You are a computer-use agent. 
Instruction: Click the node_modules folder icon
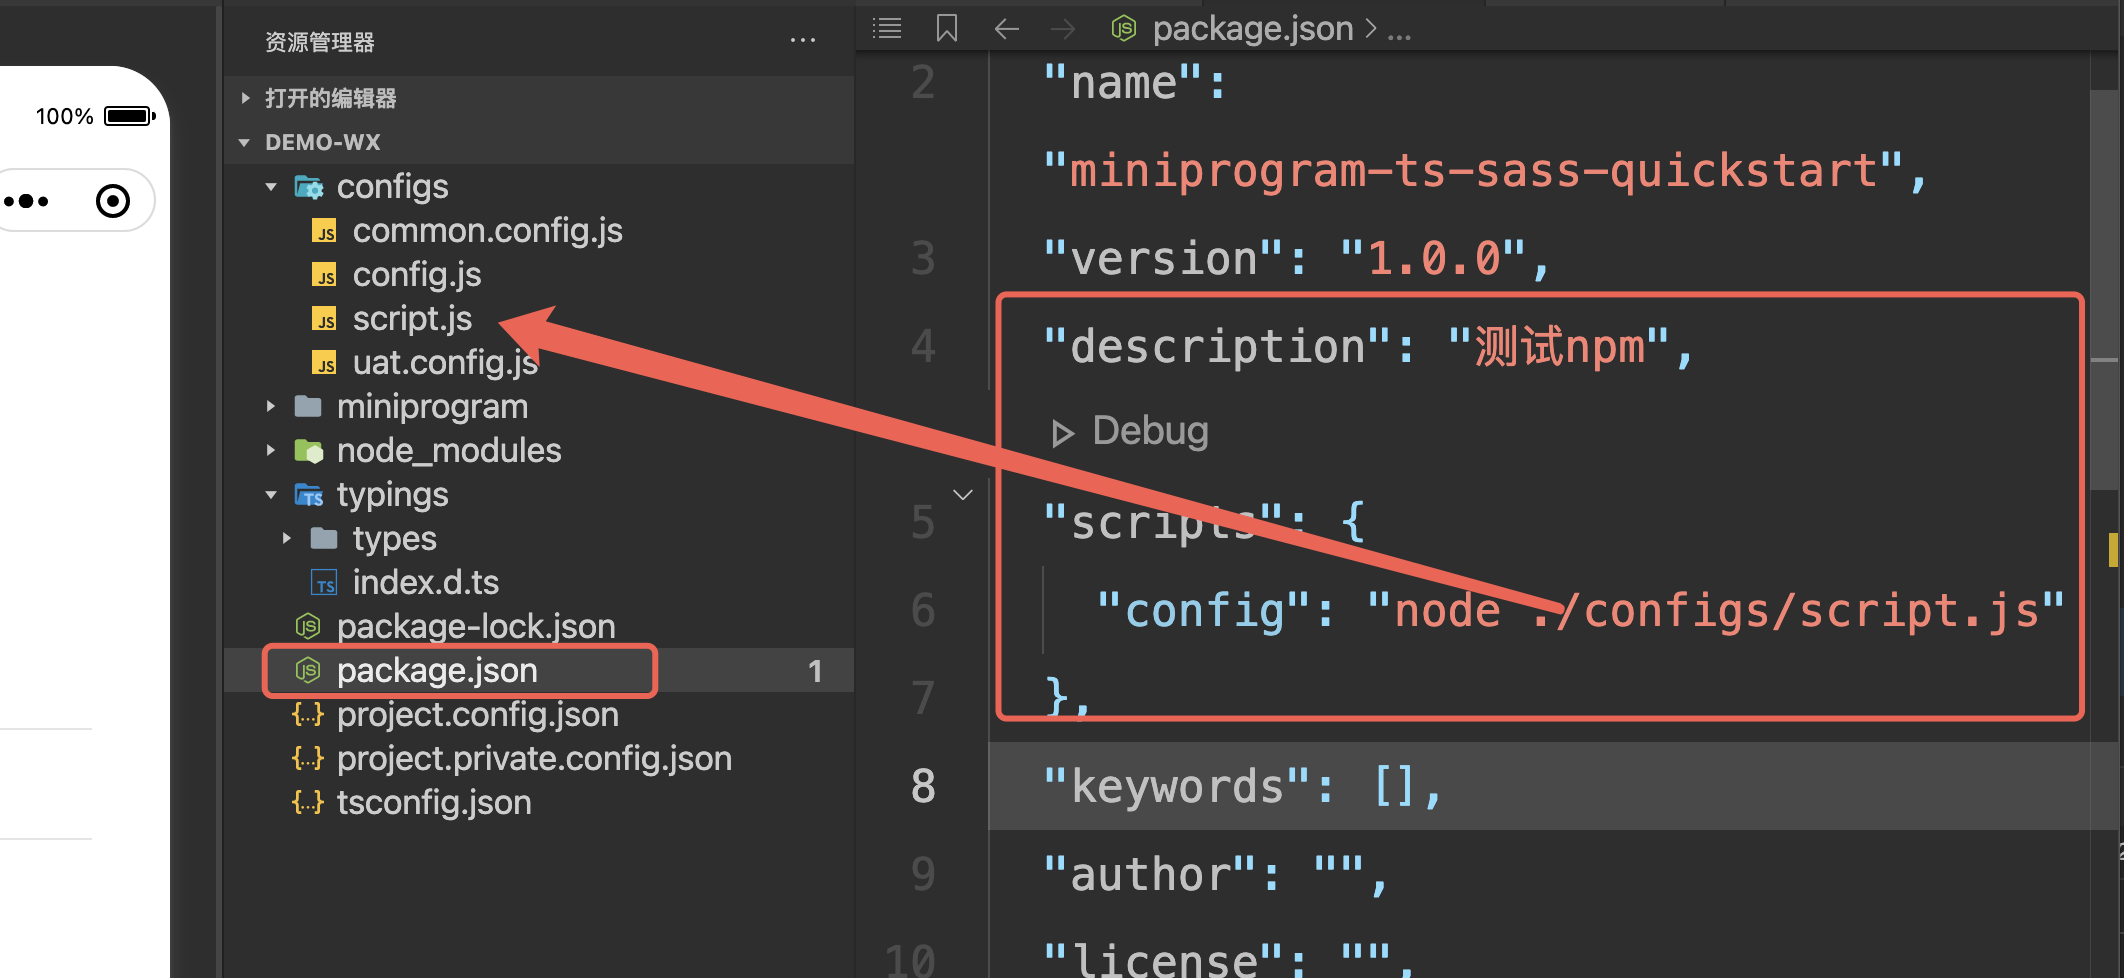point(308,451)
